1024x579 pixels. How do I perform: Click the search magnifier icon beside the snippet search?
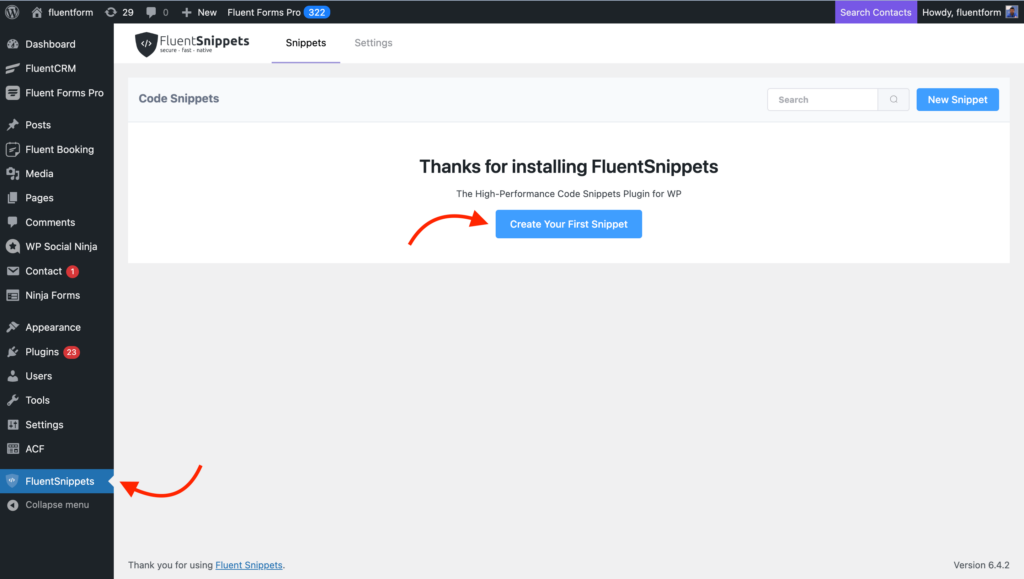(x=893, y=99)
